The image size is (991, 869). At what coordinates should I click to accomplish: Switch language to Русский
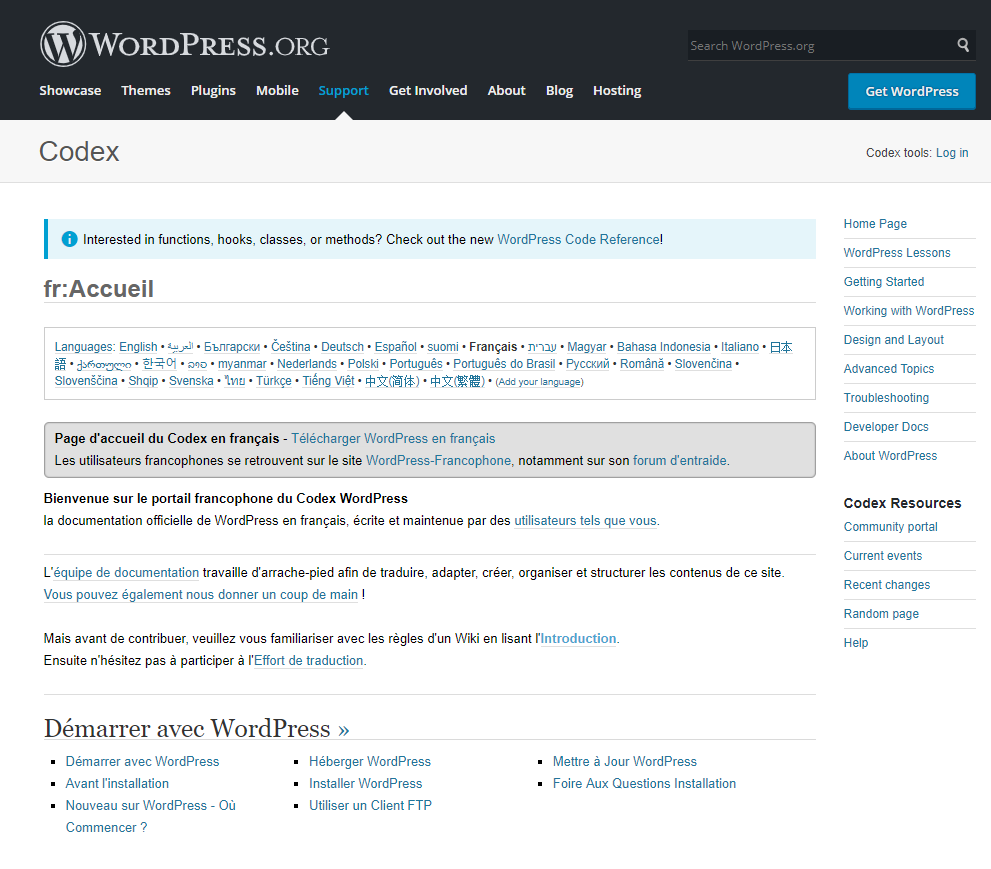588,363
